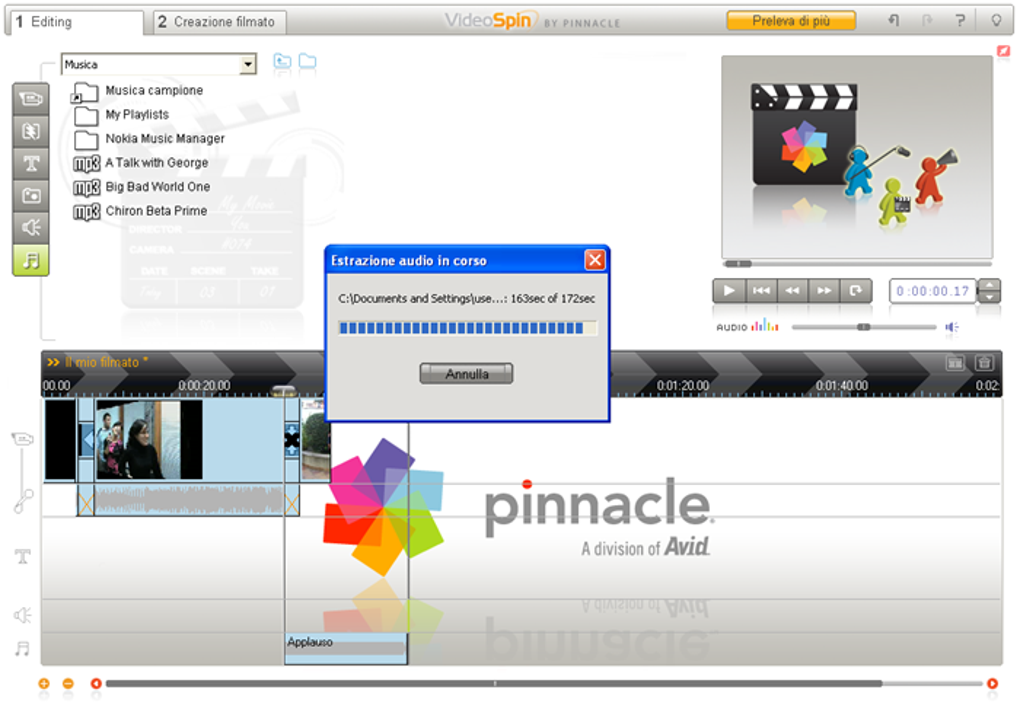Toggle loop playback button
The image size is (1020, 715).
click(856, 291)
